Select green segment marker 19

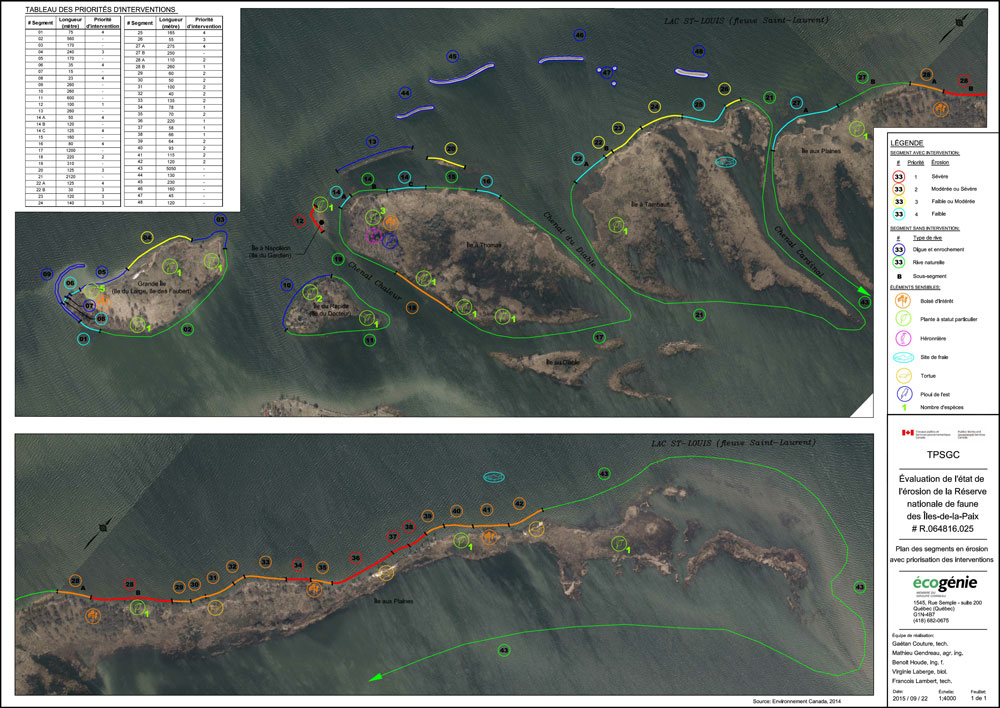click(338, 260)
